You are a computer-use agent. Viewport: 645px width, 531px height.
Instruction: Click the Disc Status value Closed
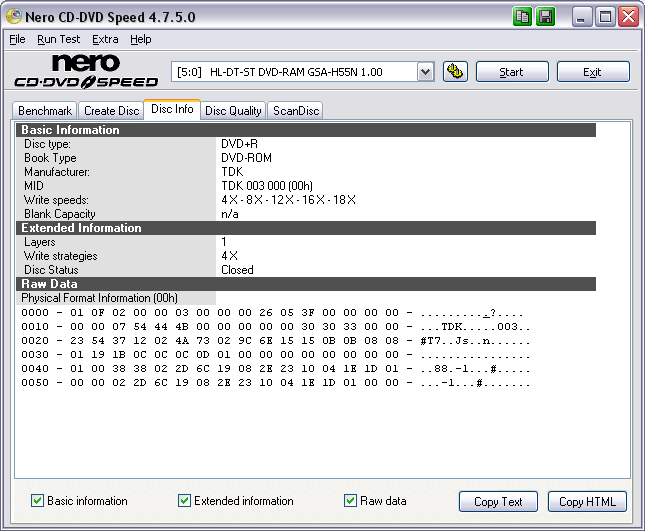[237, 270]
